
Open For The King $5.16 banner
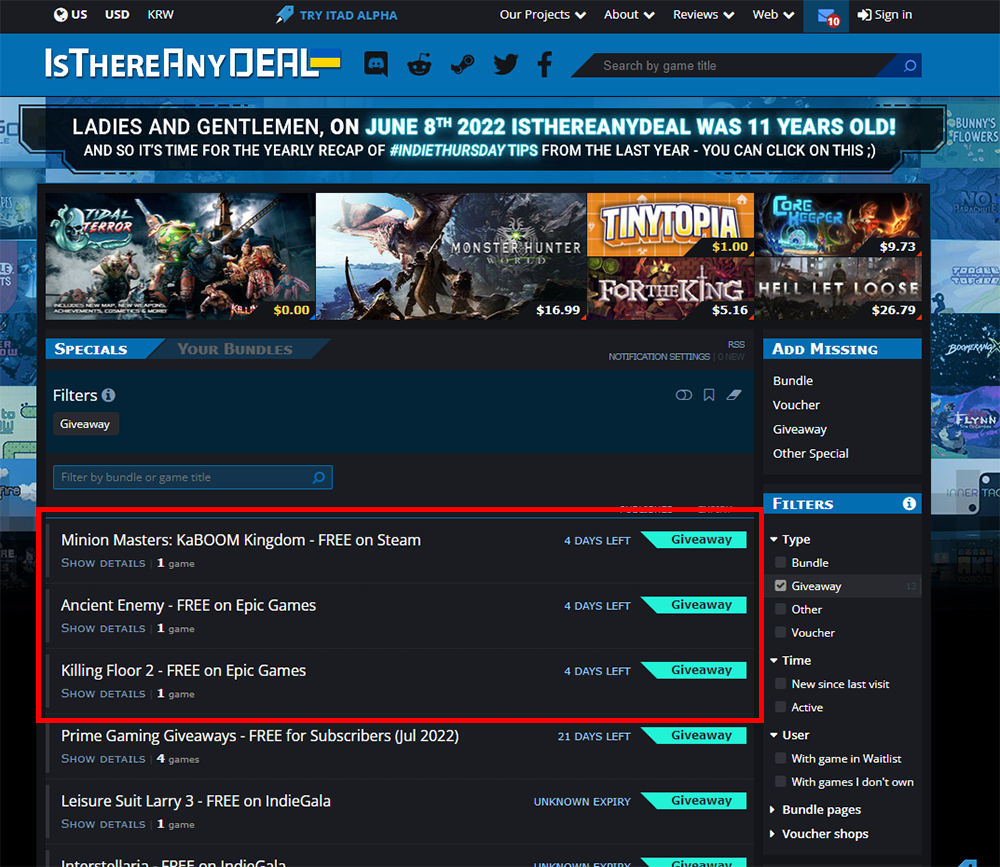(x=670, y=288)
